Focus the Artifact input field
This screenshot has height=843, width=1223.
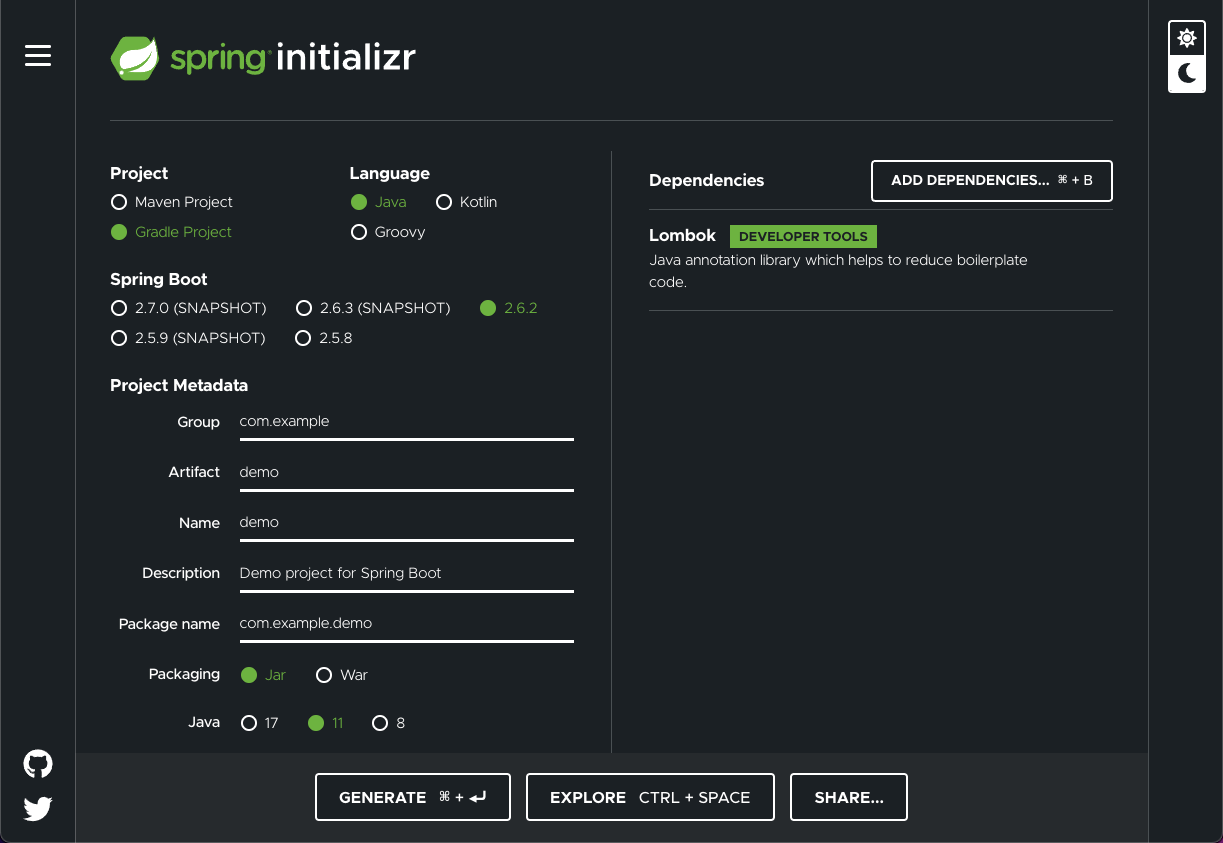coord(406,472)
